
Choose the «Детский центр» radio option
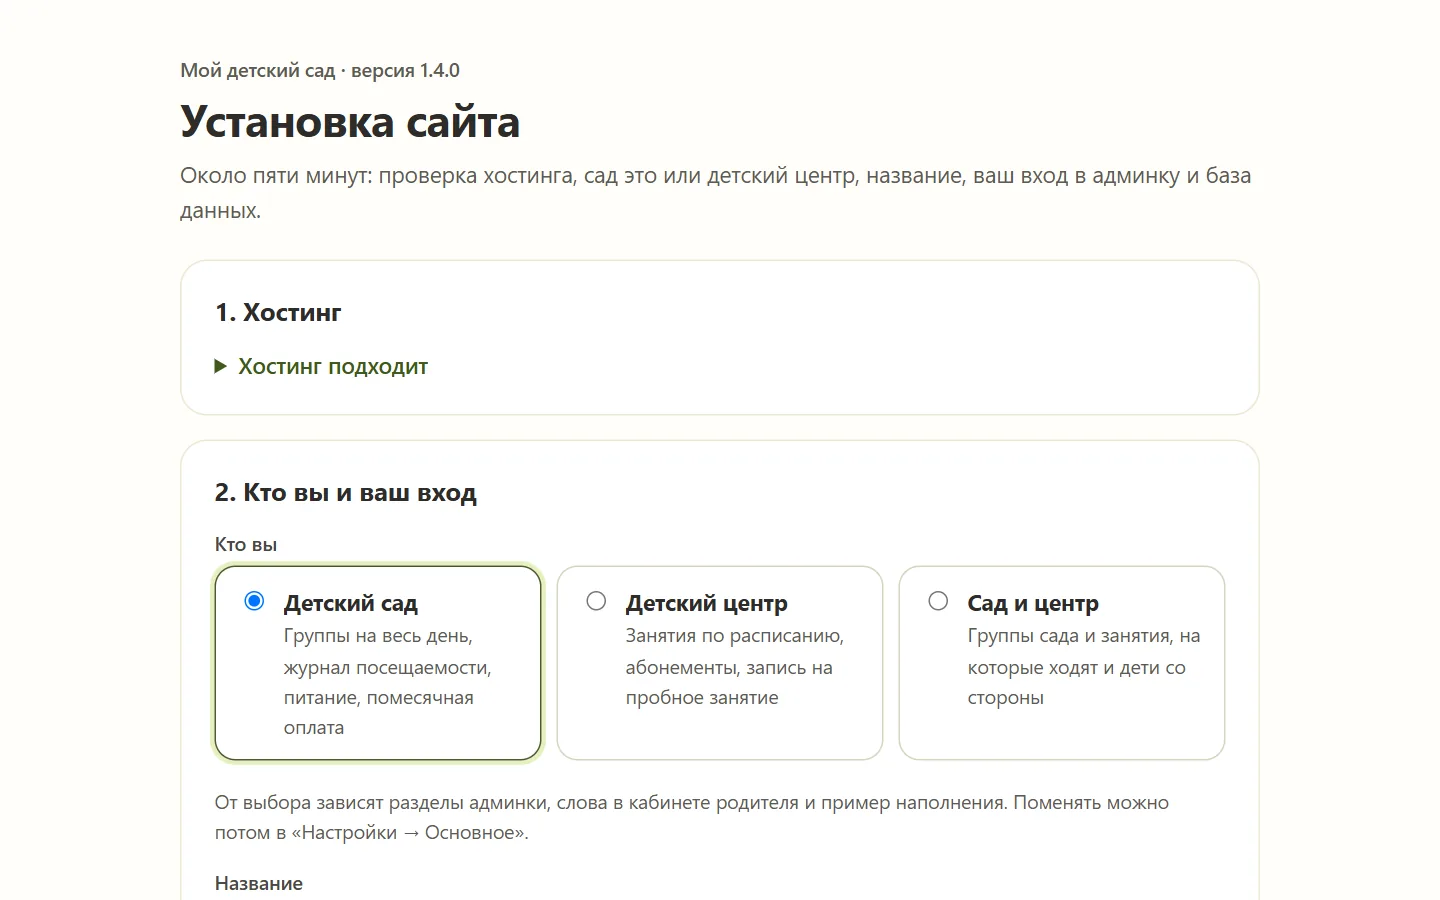pyautogui.click(x=596, y=601)
